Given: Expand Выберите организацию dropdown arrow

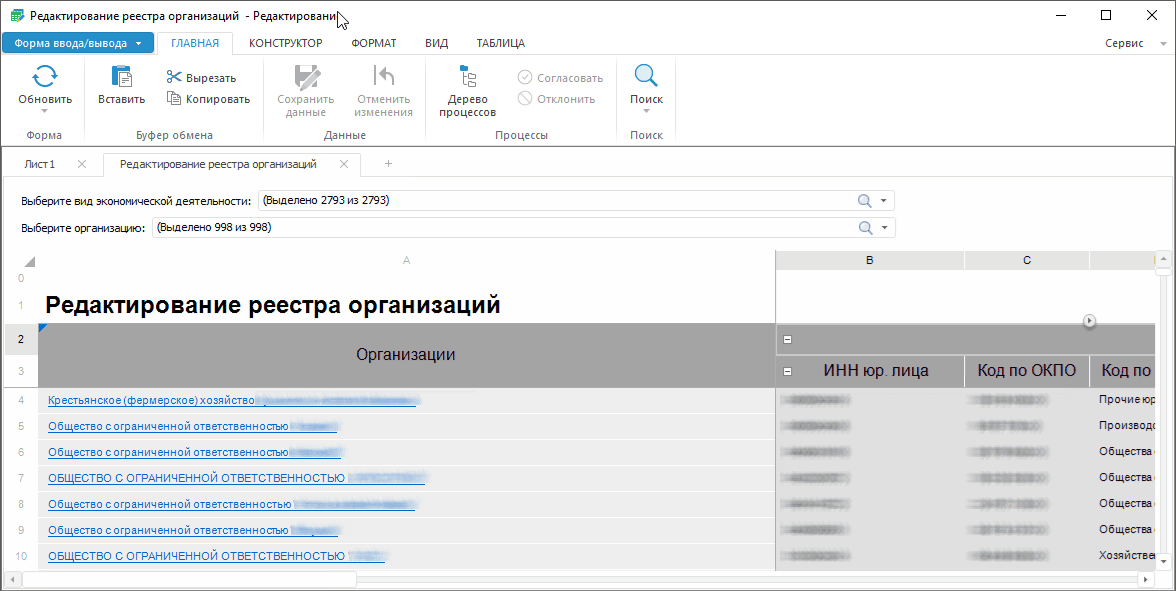Looking at the screenshot, I should pos(884,228).
